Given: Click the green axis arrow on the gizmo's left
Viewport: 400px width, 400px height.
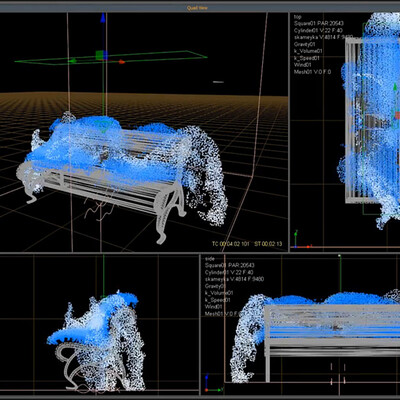Looking at the screenshot, I should pyautogui.click(x=73, y=61).
